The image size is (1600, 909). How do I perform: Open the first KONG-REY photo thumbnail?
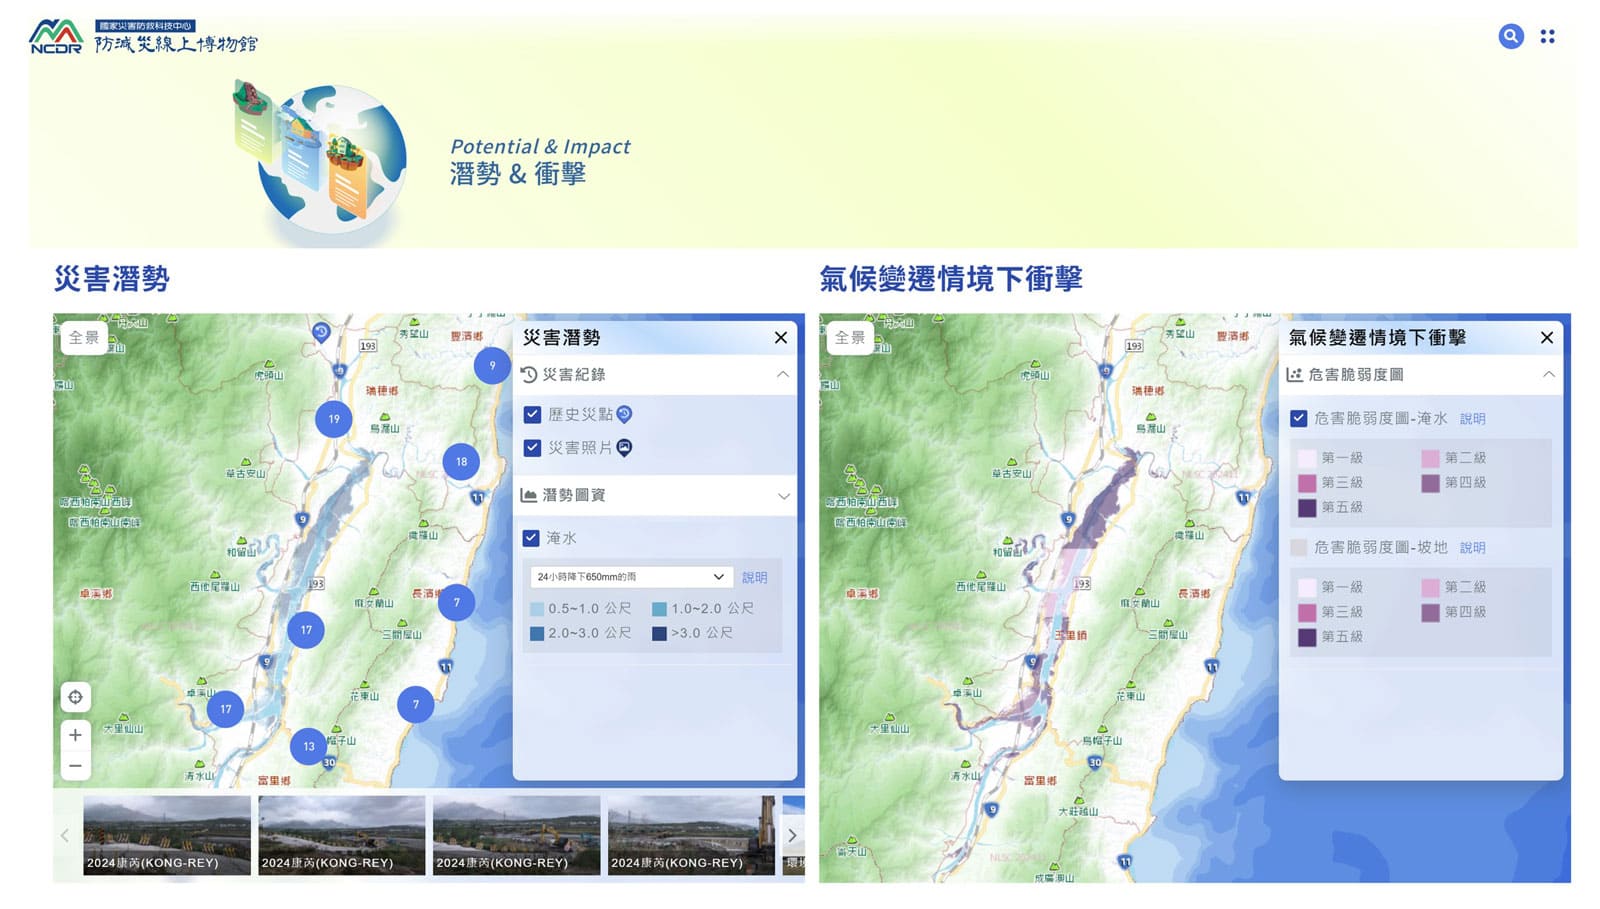(167, 835)
